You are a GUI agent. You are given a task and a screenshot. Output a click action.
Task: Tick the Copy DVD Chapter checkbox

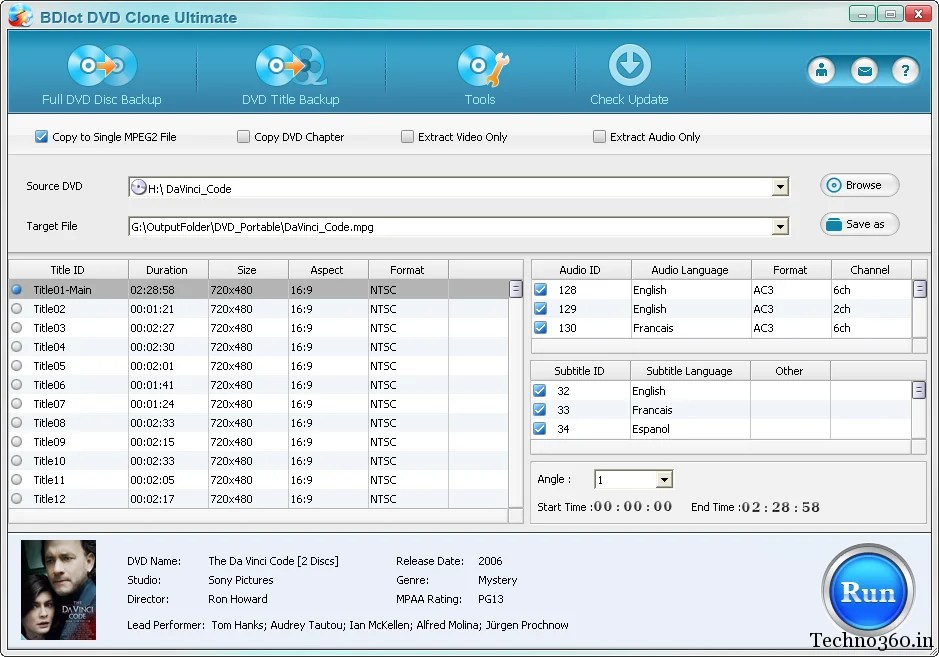click(x=243, y=137)
